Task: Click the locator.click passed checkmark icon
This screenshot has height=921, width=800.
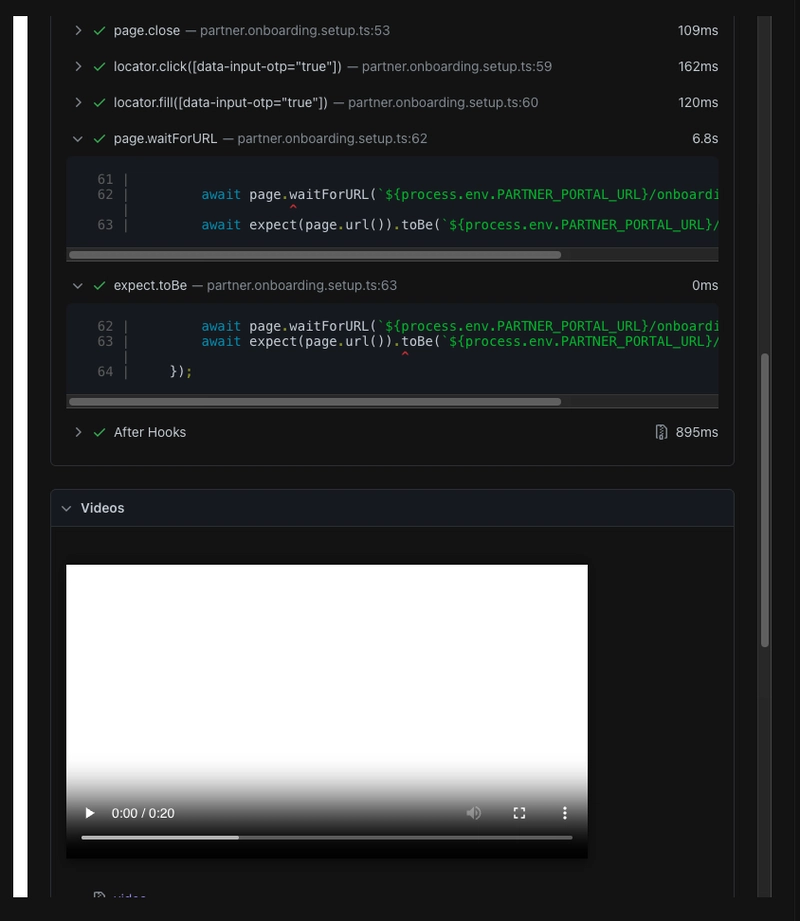Action: coord(99,66)
